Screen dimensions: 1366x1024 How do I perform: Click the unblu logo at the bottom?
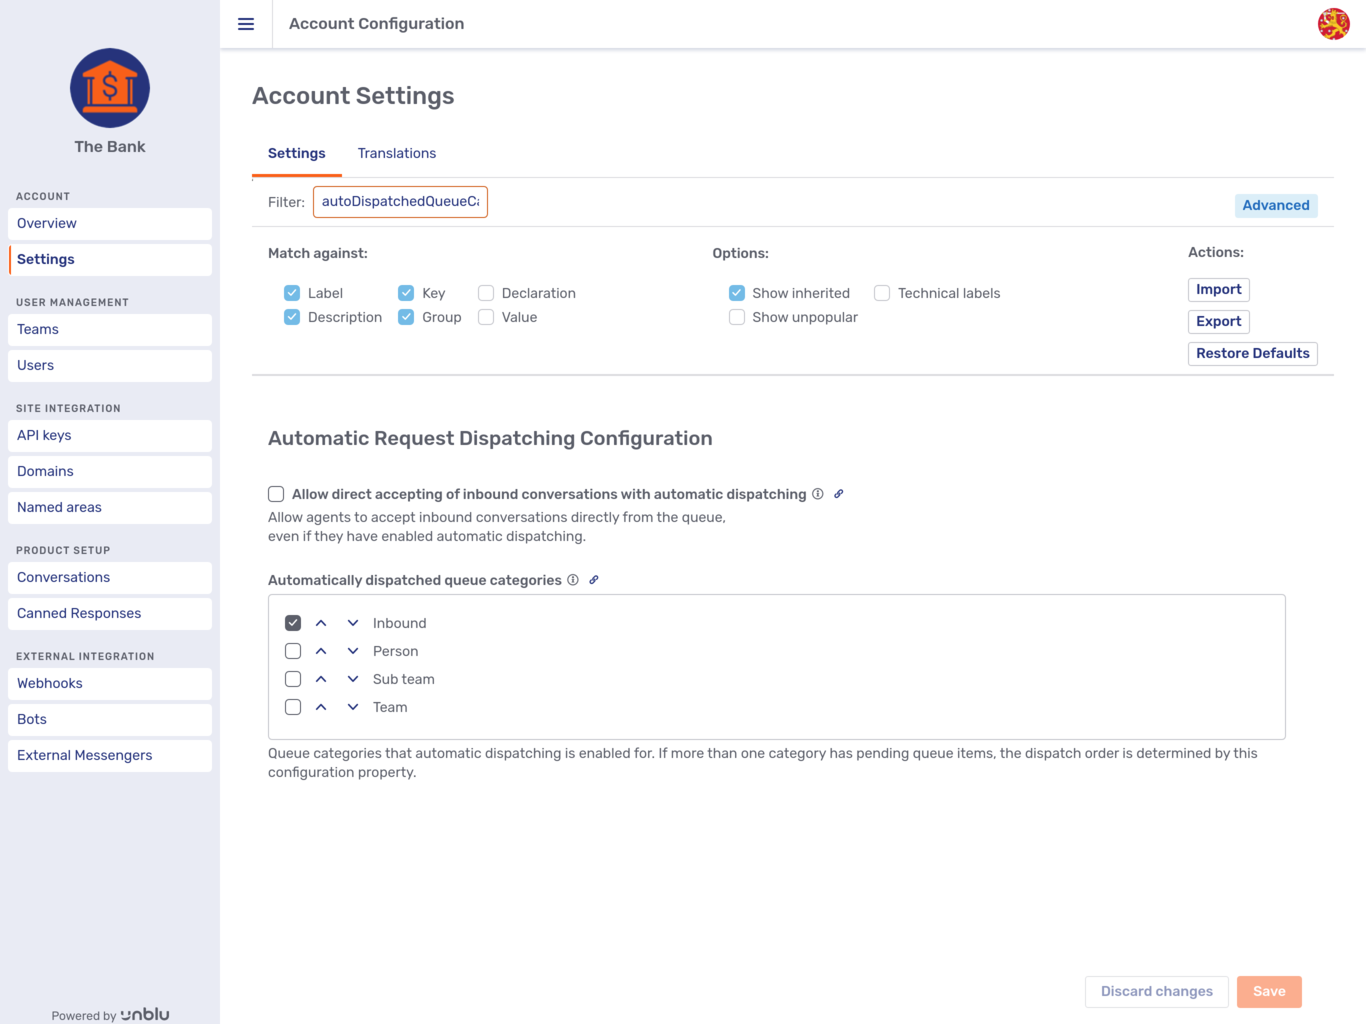[143, 1014]
